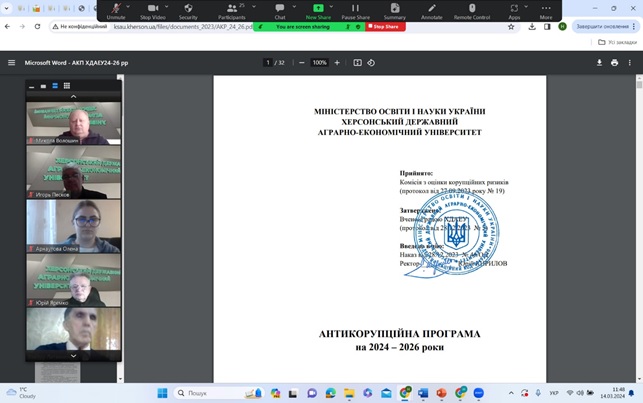Expand video options next to Stop Video
The width and height of the screenshot is (643, 403).
point(166,7)
